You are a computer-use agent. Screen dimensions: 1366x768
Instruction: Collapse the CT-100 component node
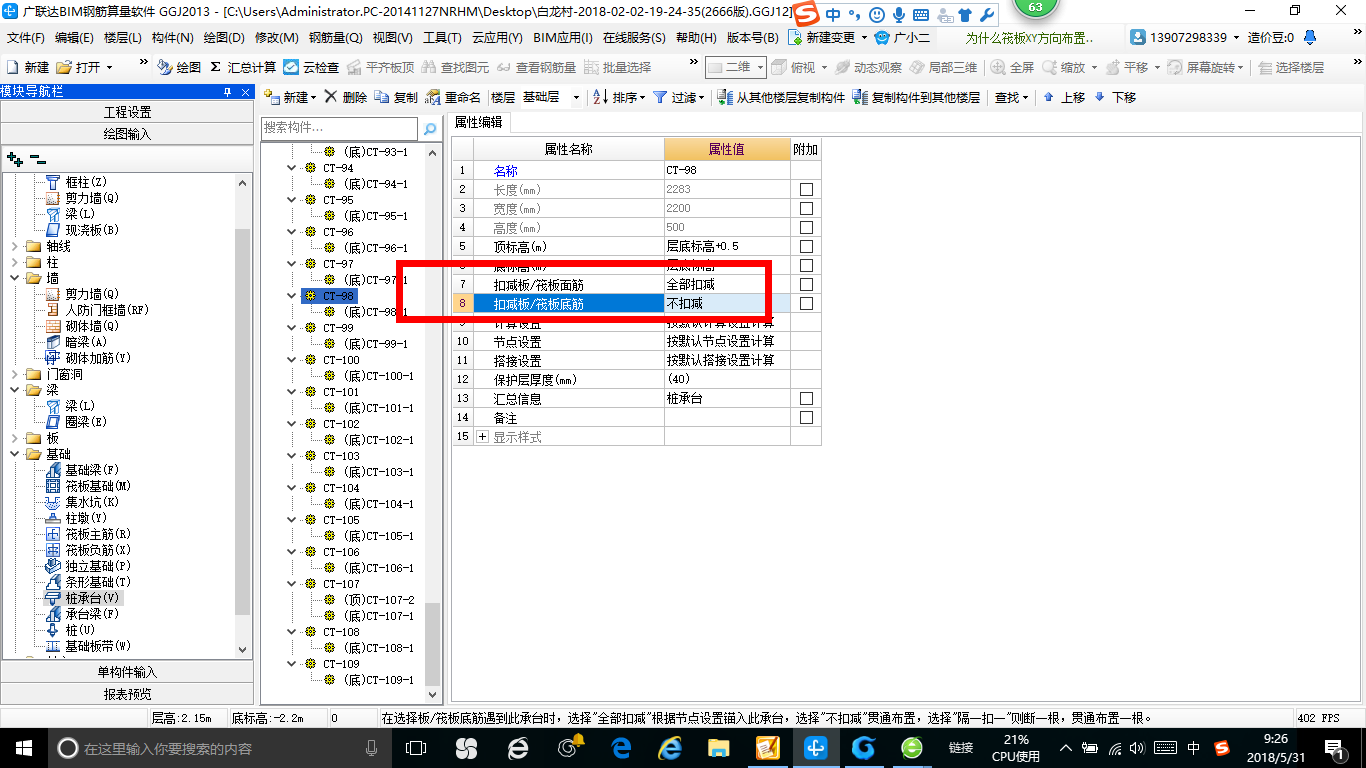(292, 360)
